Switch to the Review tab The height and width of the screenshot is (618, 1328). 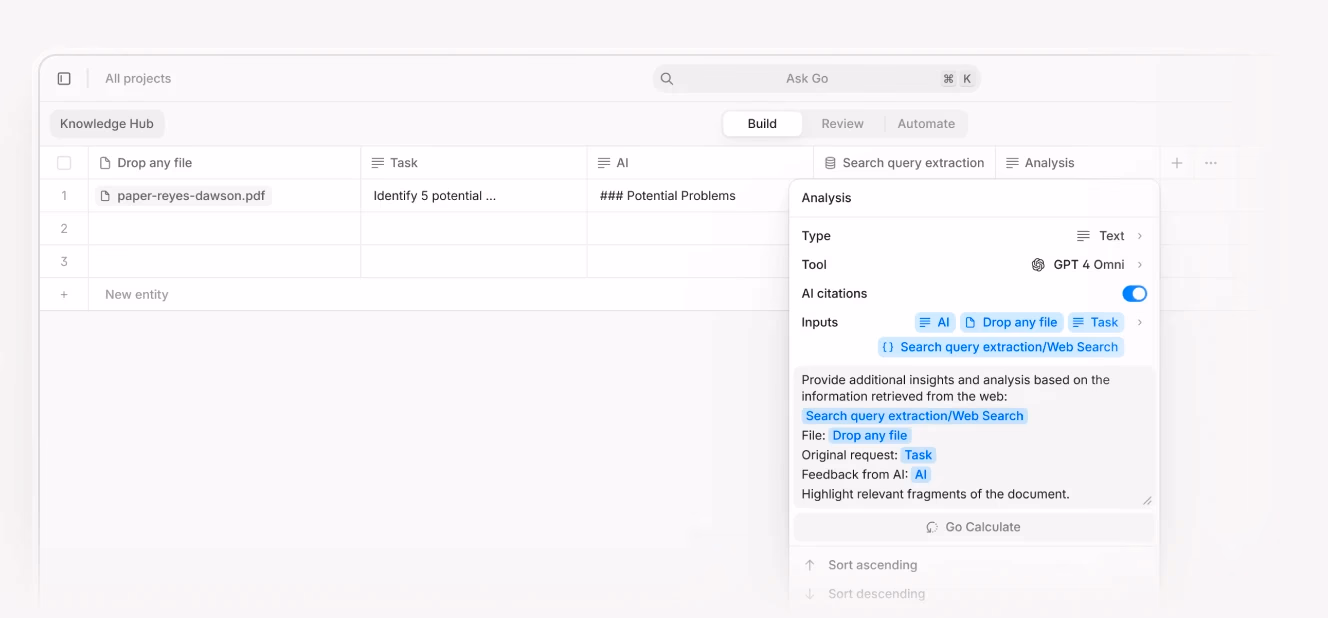point(842,124)
